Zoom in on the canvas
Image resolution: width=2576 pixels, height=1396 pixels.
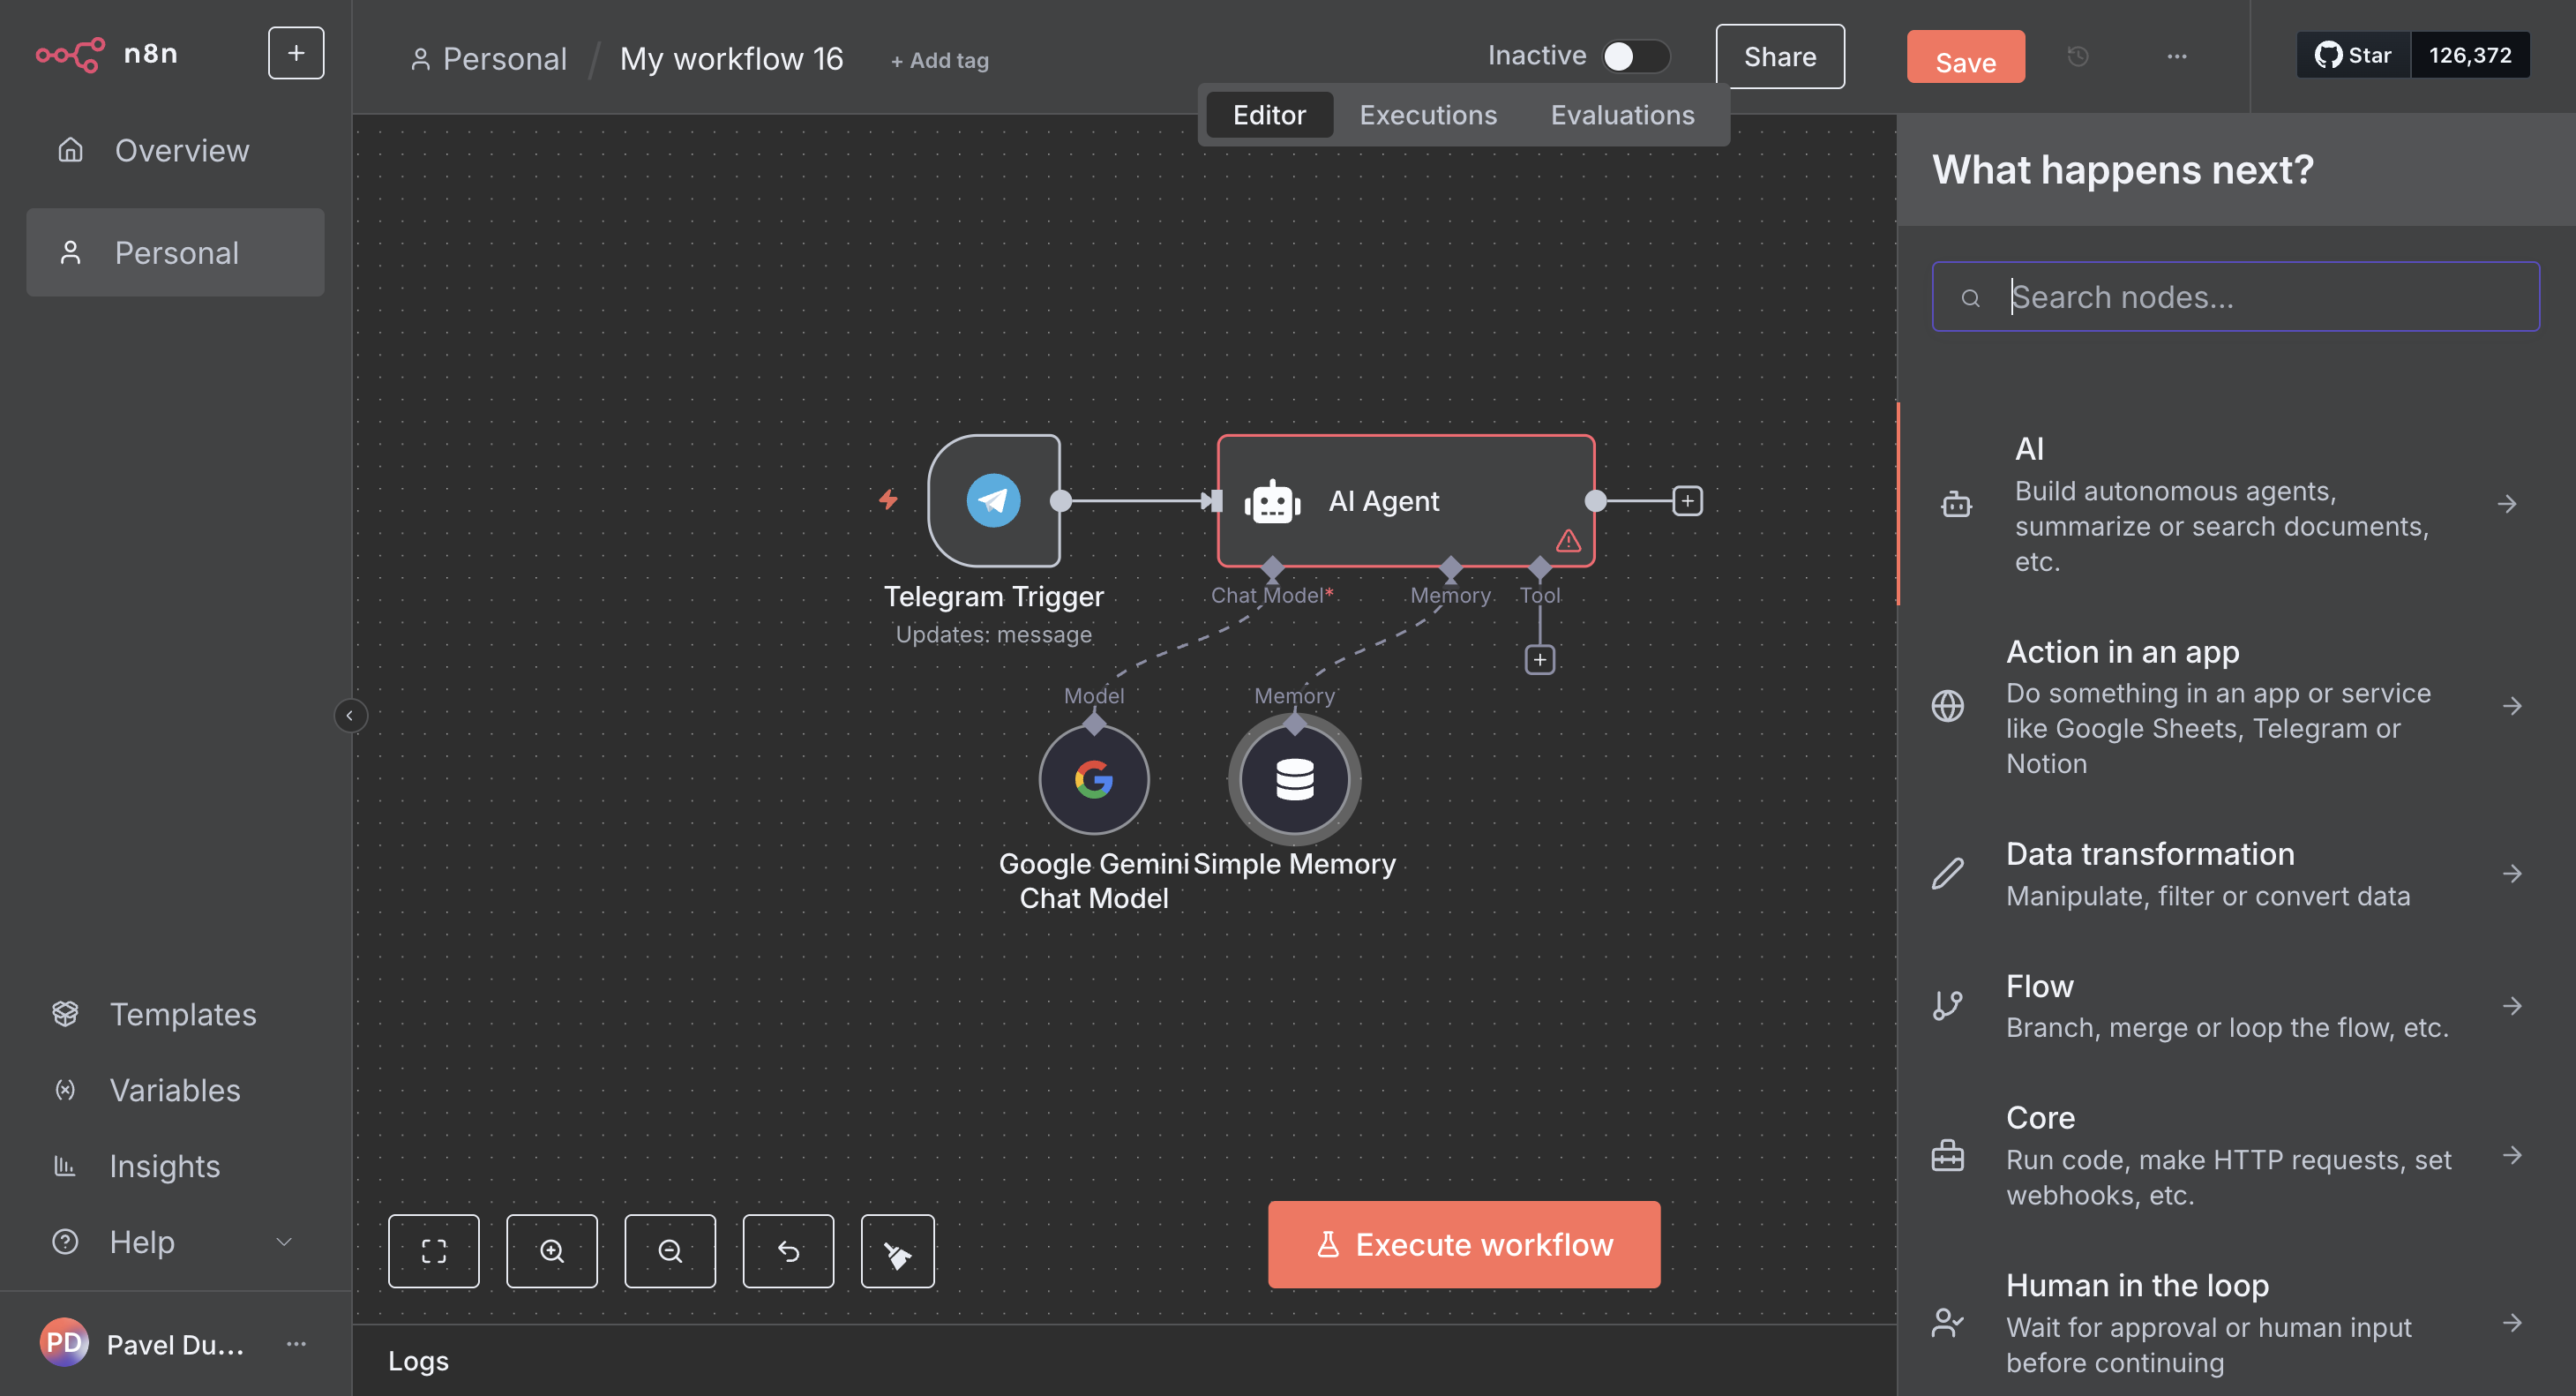point(551,1251)
